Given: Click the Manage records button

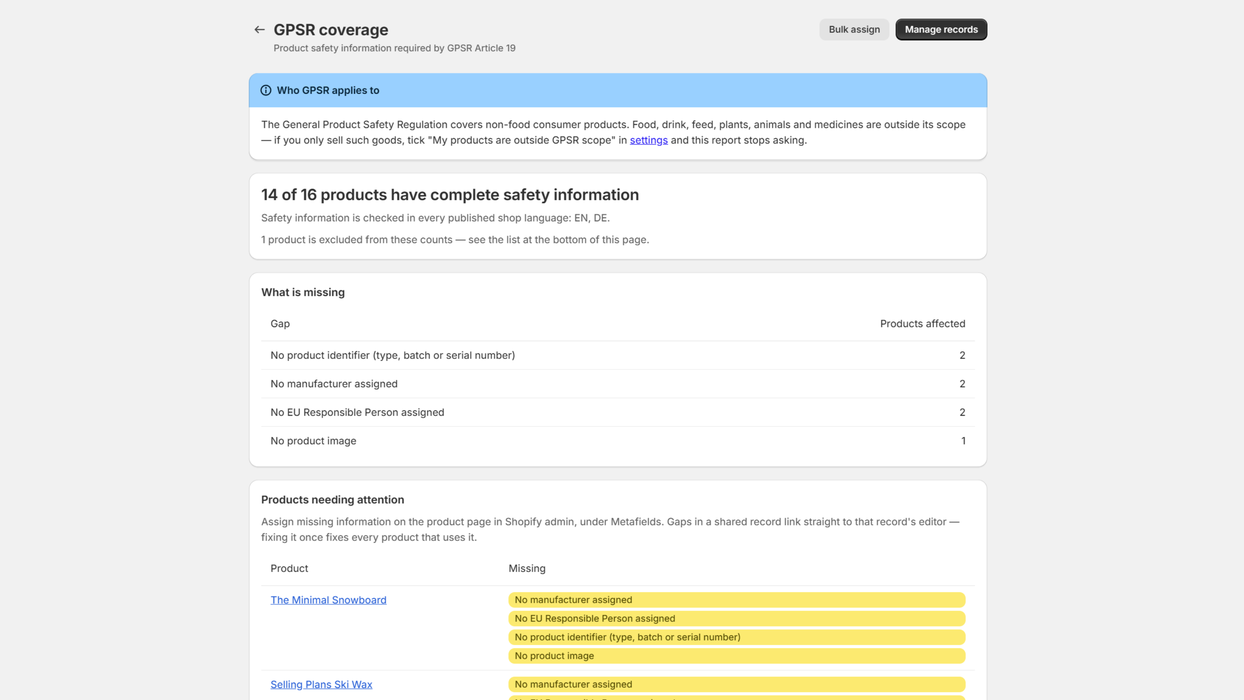Looking at the screenshot, I should click(941, 30).
